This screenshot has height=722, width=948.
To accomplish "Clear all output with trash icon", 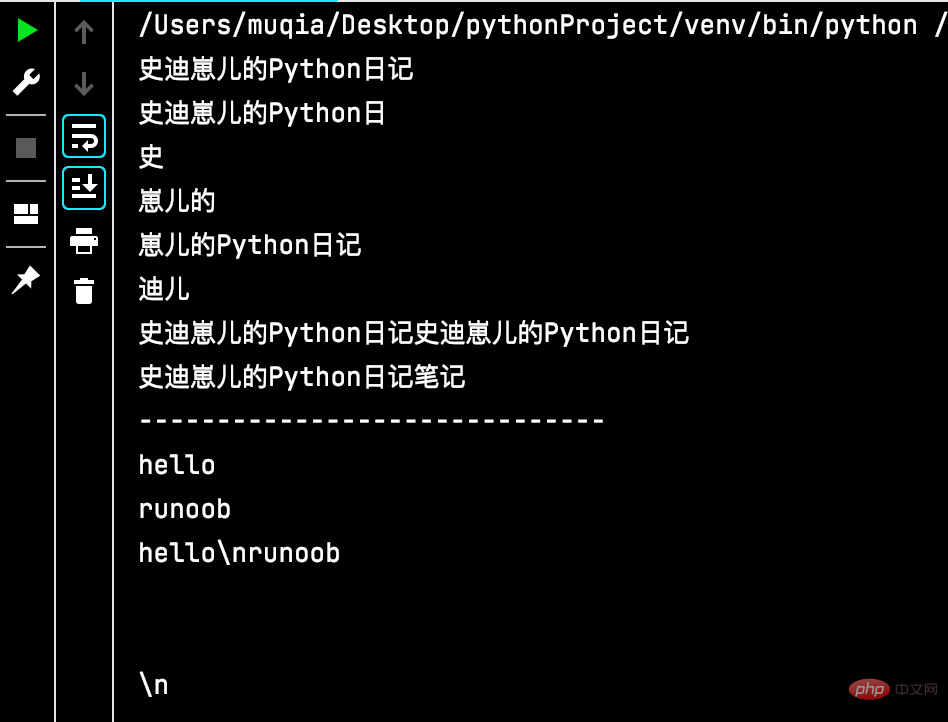I will click(x=84, y=291).
